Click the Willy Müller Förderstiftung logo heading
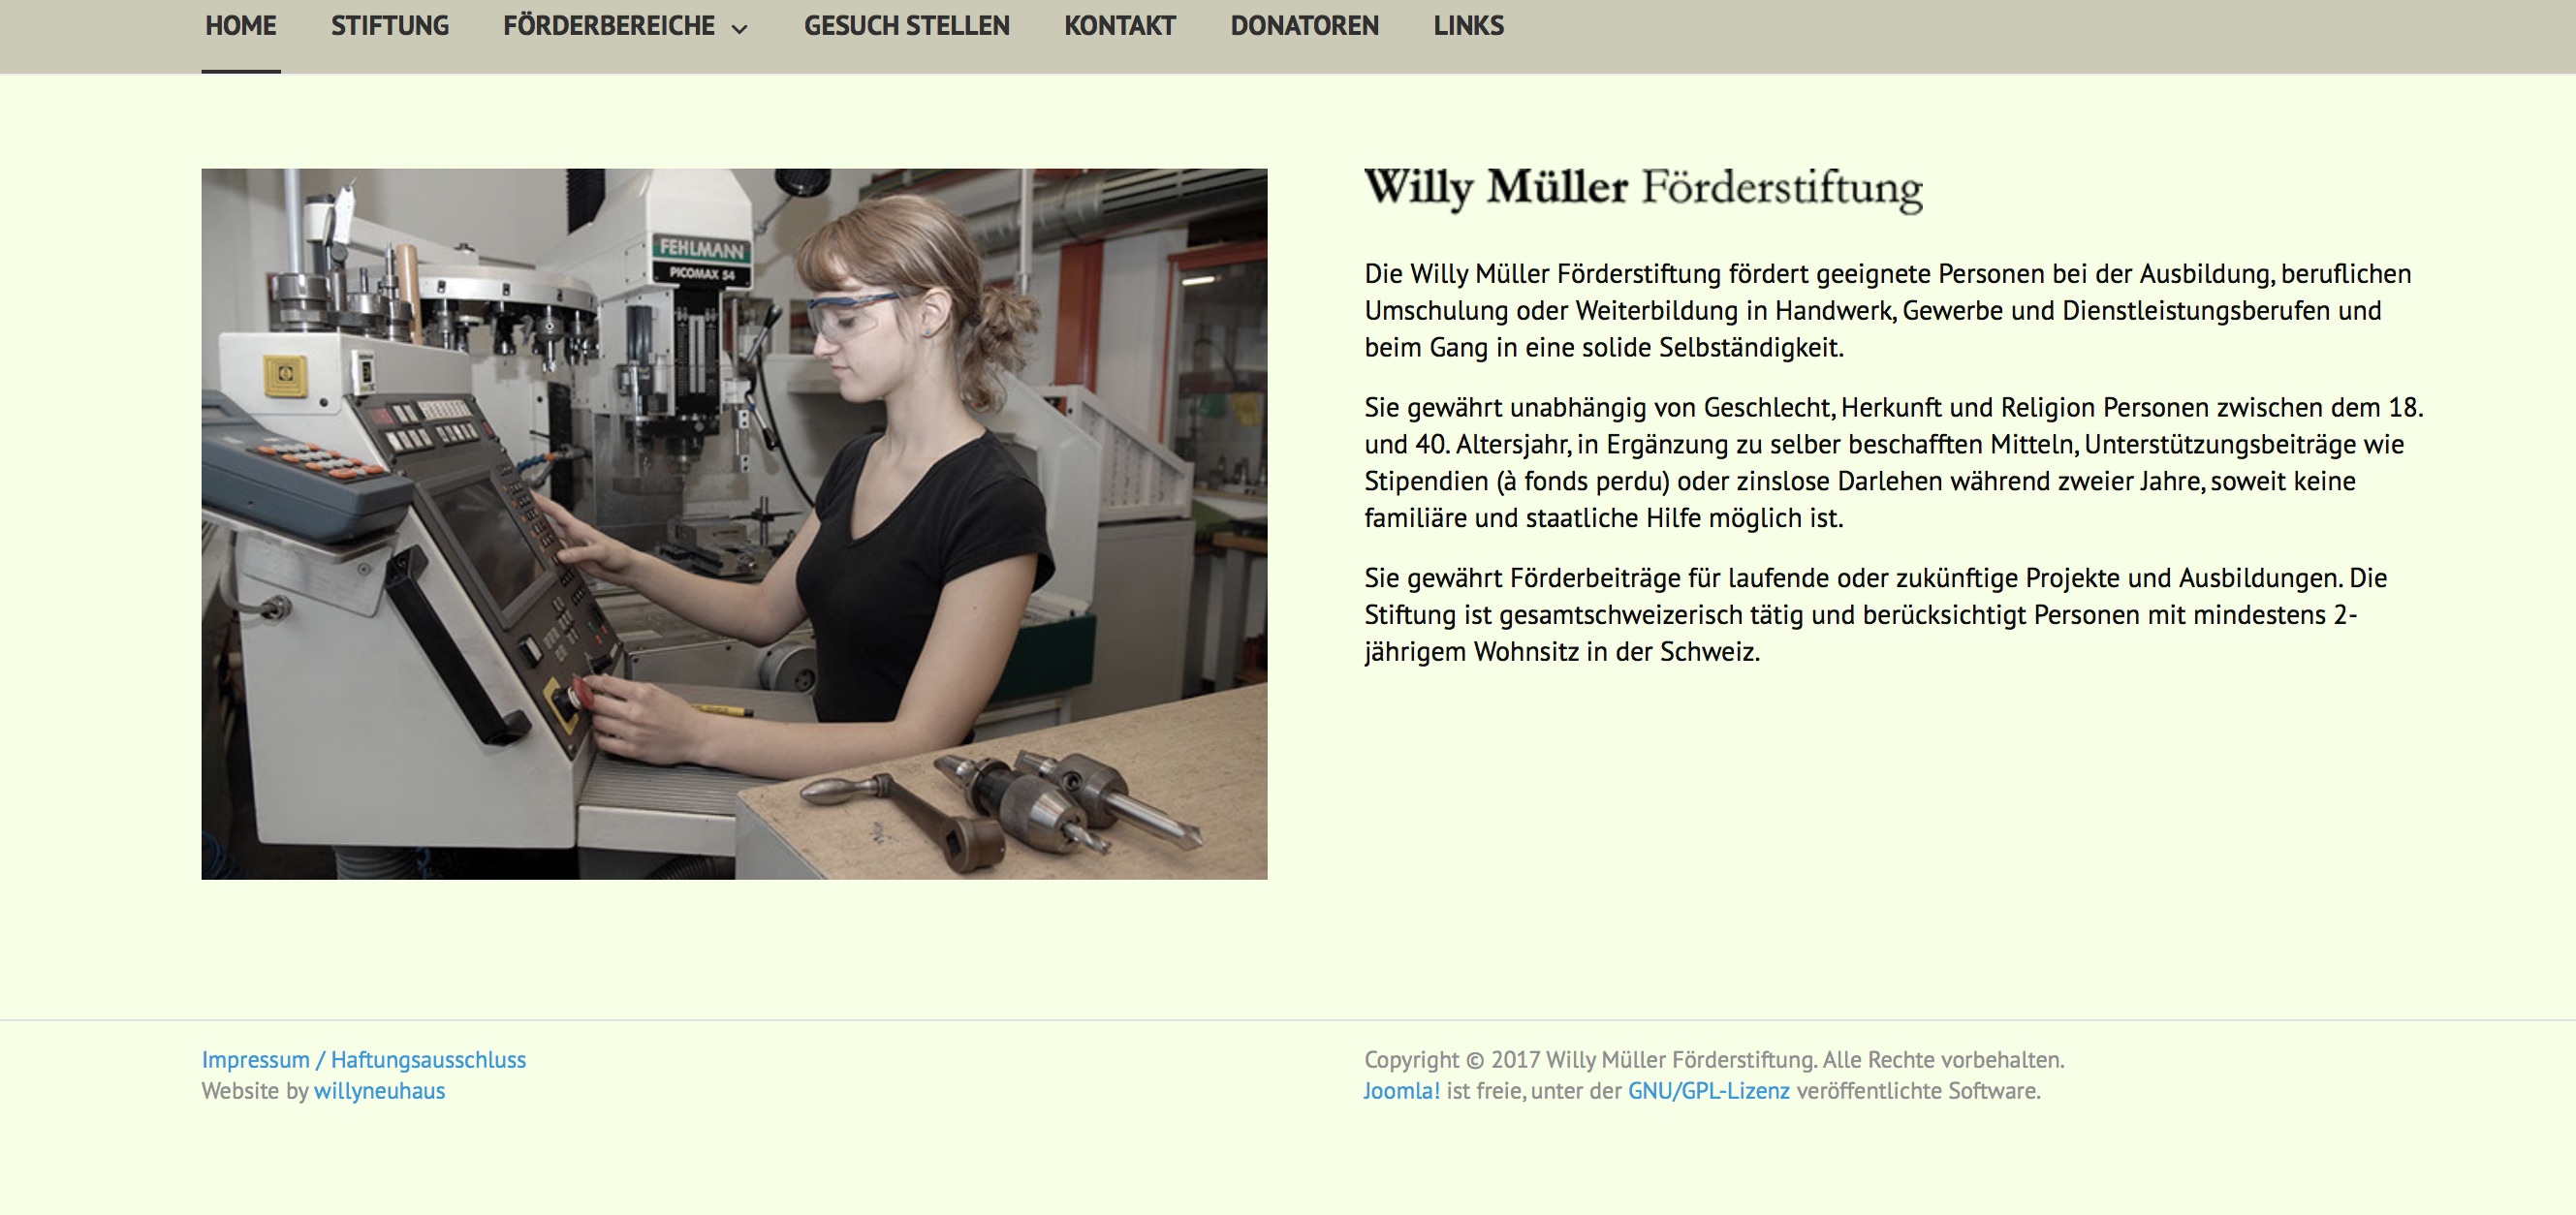Image resolution: width=2576 pixels, height=1215 pixels. 1642,188
